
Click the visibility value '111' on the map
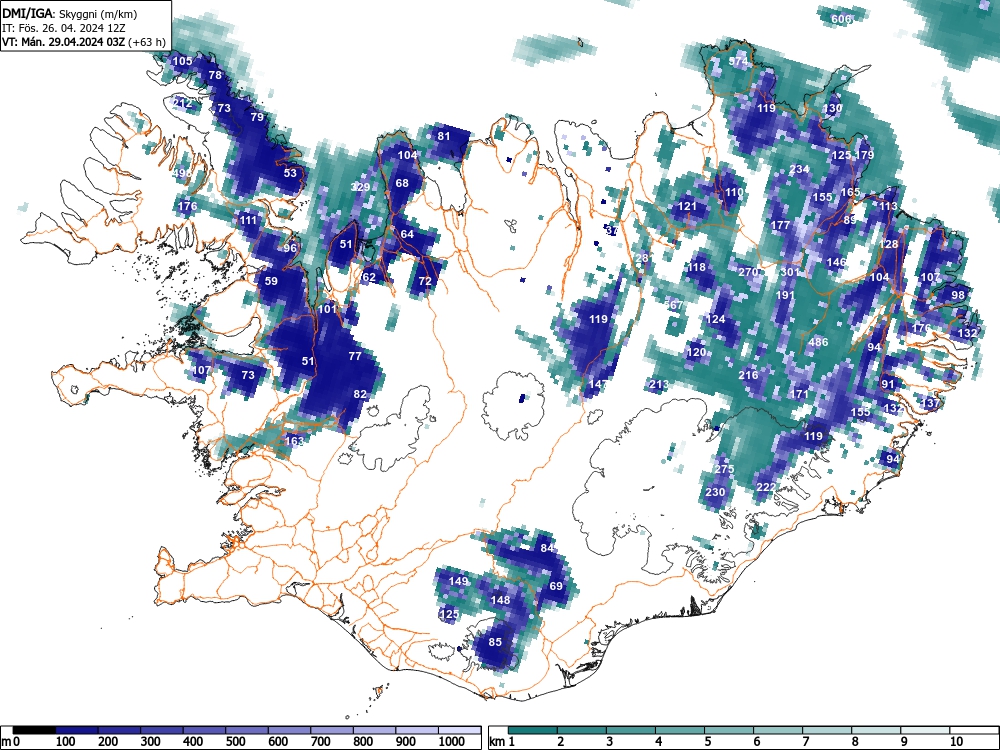click(248, 220)
